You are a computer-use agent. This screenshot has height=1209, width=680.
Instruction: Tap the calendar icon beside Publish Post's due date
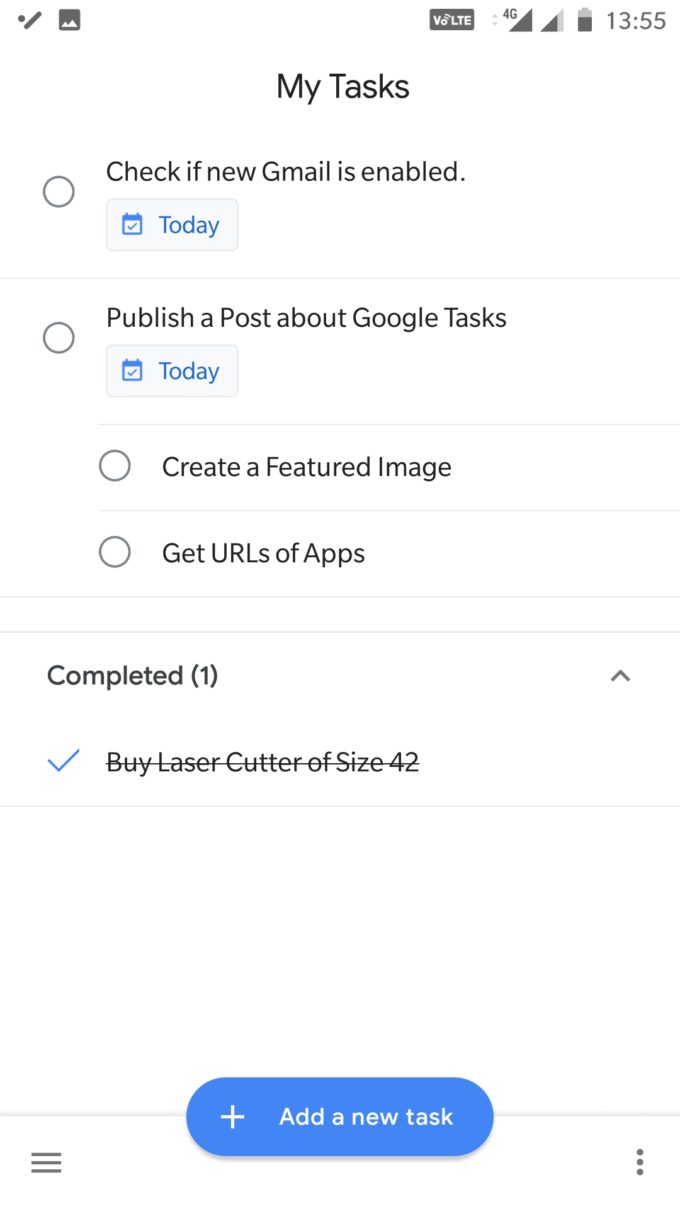[x=132, y=370]
